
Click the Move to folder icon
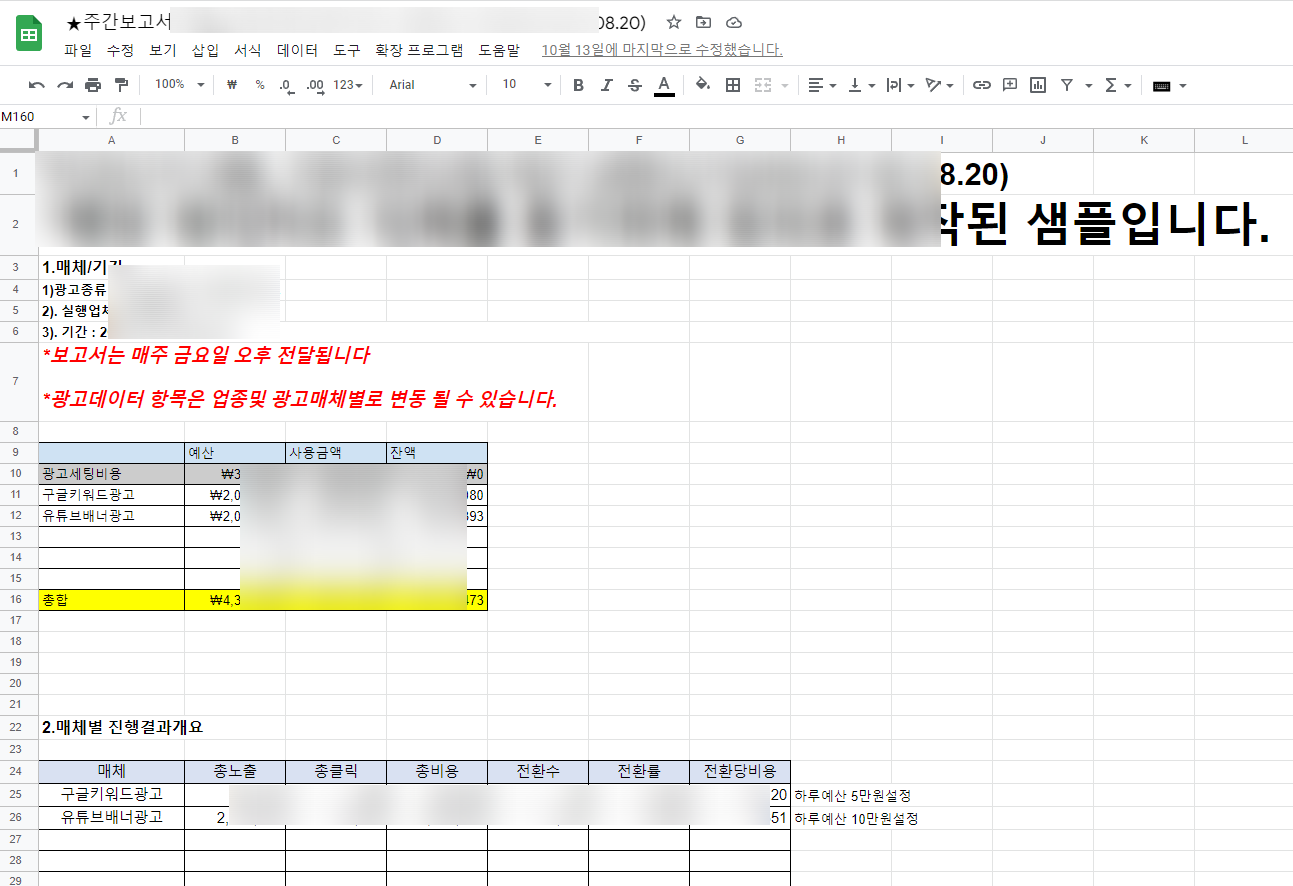[x=704, y=22]
